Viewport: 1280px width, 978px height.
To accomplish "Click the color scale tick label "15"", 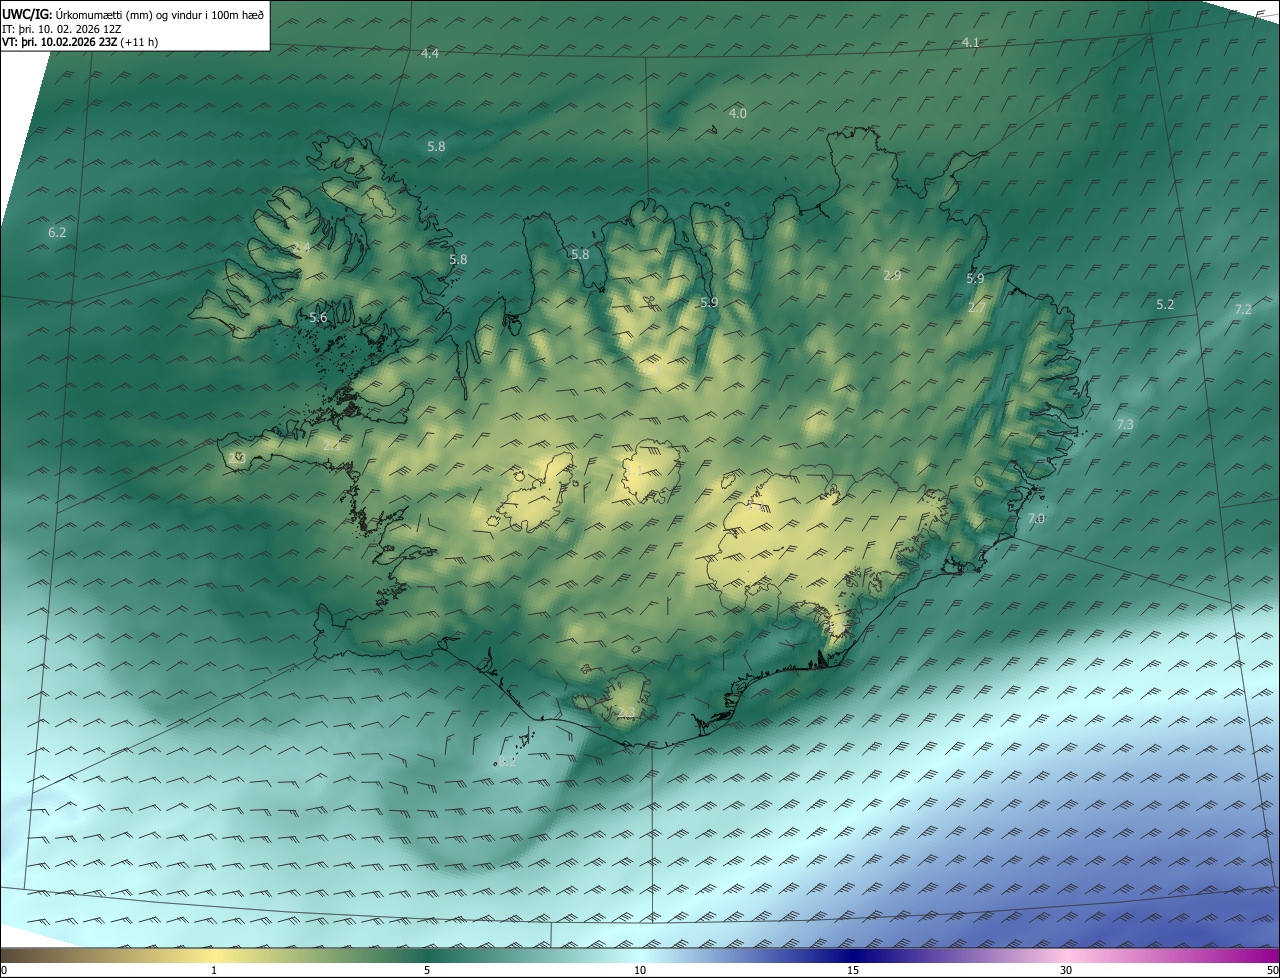I will coord(853,970).
